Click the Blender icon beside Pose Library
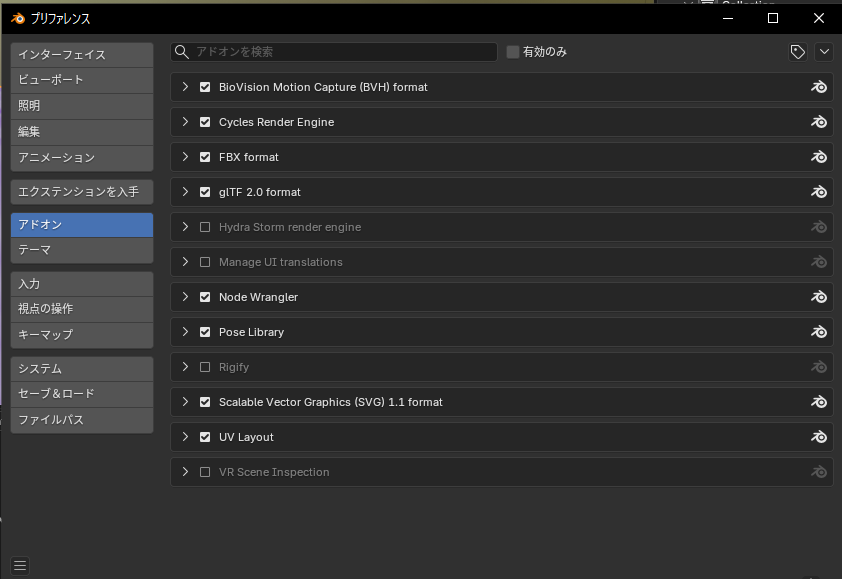 (819, 332)
